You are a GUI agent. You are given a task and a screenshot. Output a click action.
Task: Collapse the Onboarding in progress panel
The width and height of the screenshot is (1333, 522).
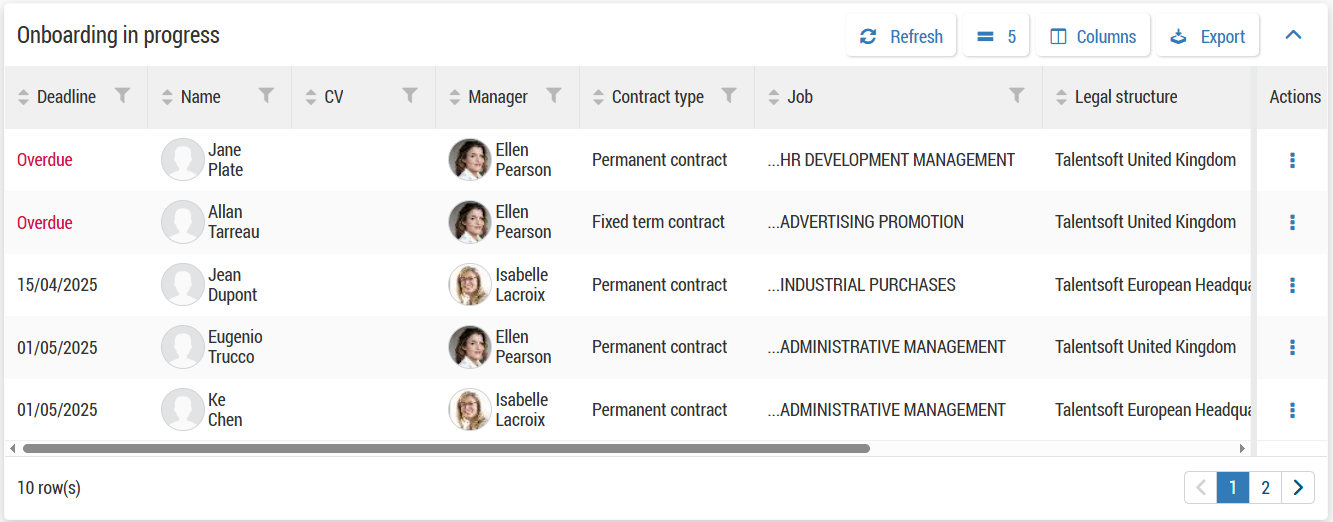tap(1293, 36)
